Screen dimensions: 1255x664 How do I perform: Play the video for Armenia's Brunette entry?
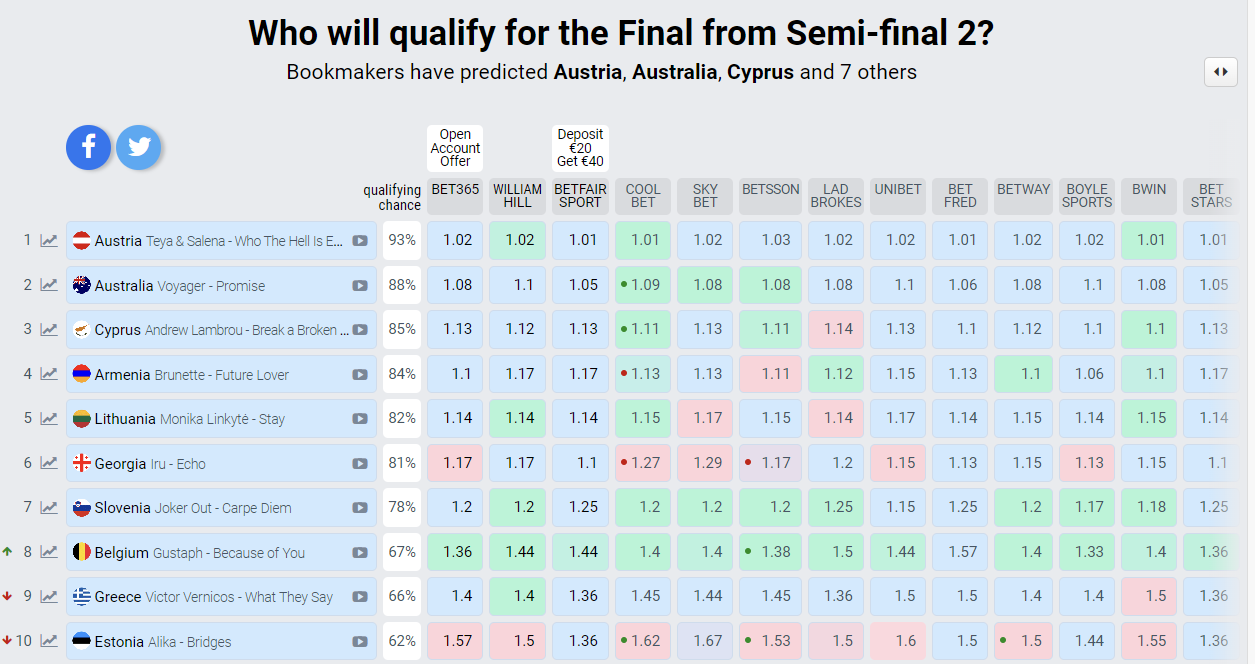(359, 375)
